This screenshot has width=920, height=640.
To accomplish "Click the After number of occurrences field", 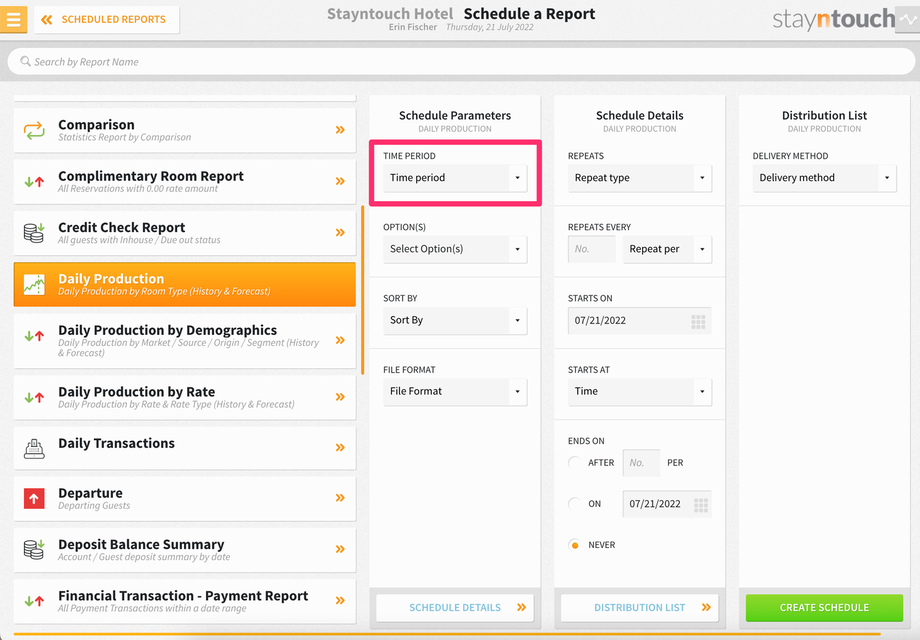I will tap(641, 463).
